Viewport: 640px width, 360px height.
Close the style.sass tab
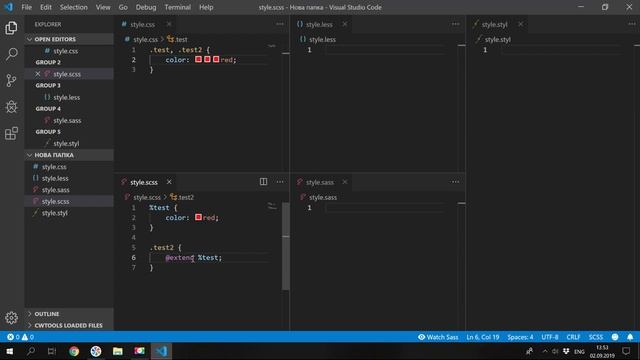coord(345,182)
